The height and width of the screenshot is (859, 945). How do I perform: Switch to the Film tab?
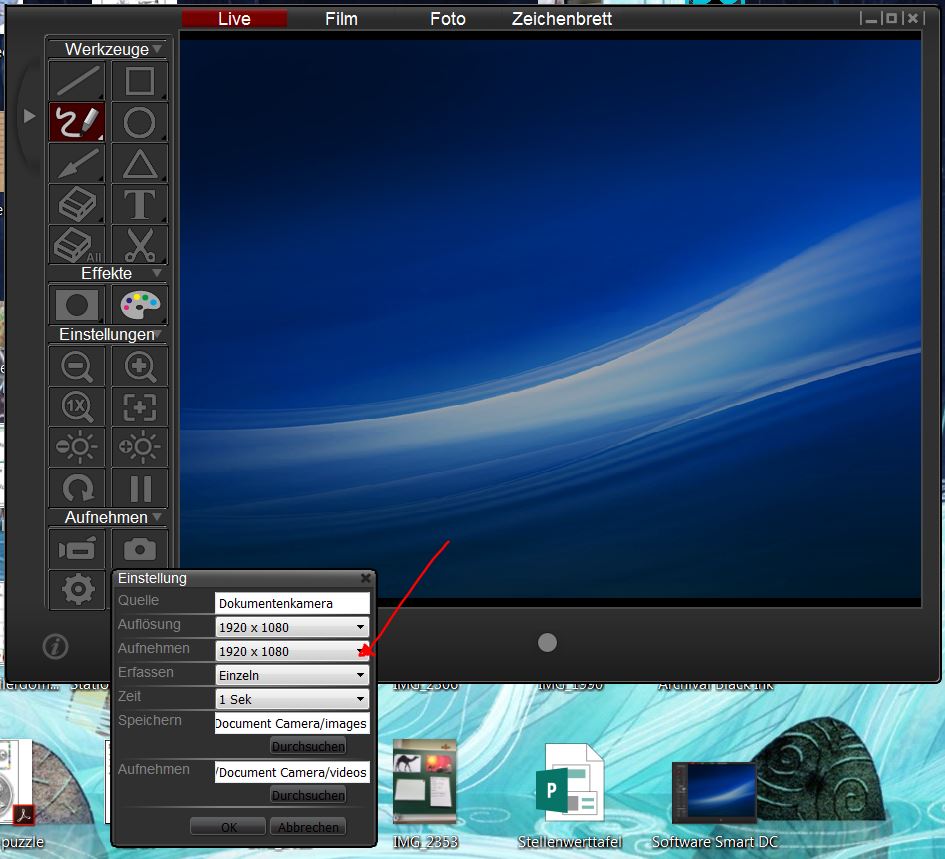pos(341,19)
